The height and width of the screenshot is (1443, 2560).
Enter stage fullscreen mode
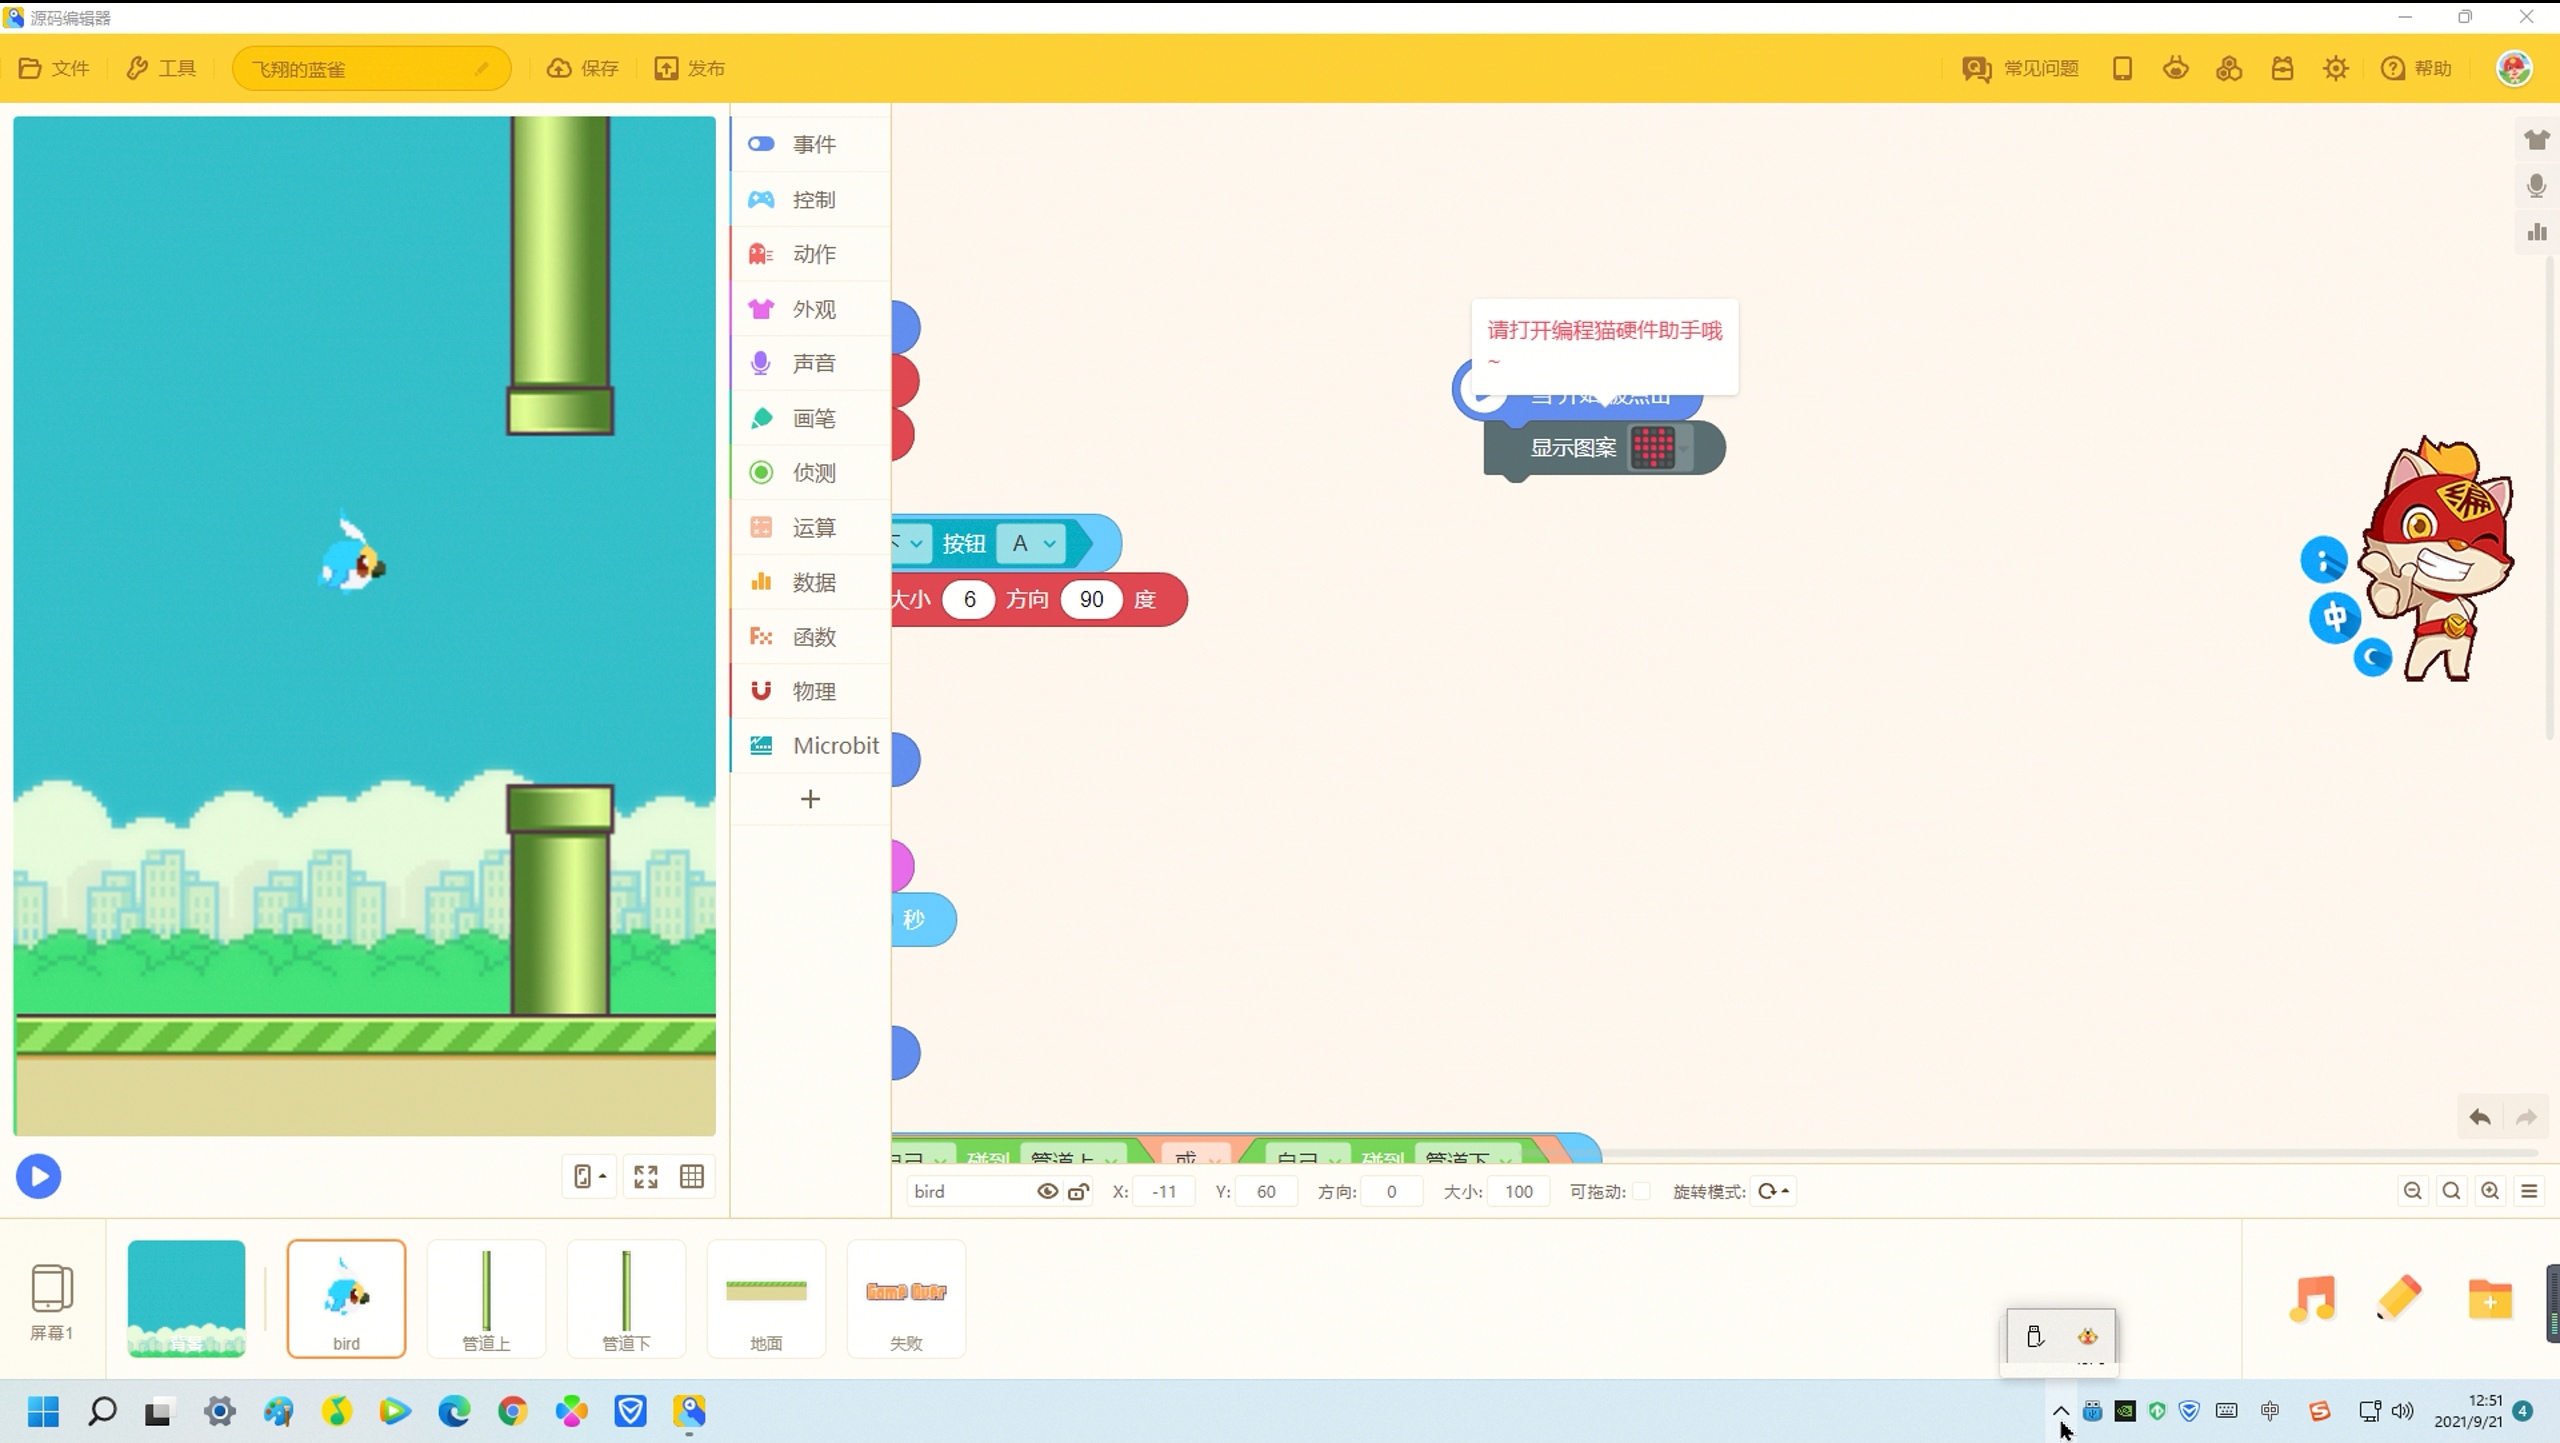pyautogui.click(x=646, y=1176)
